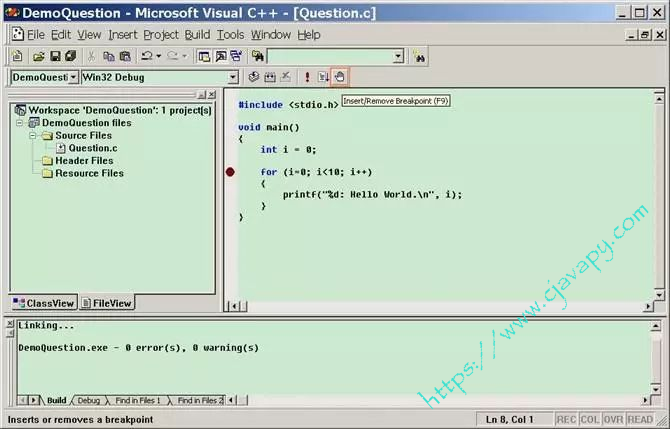The image size is (670, 429).
Task: Open the Help menu
Action: [x=309, y=35]
